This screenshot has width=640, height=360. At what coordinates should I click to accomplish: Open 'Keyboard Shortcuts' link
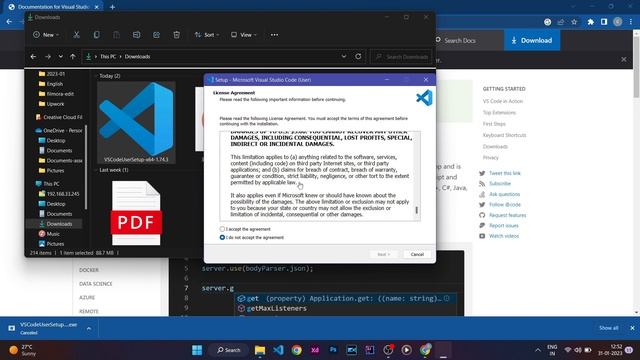tap(504, 135)
